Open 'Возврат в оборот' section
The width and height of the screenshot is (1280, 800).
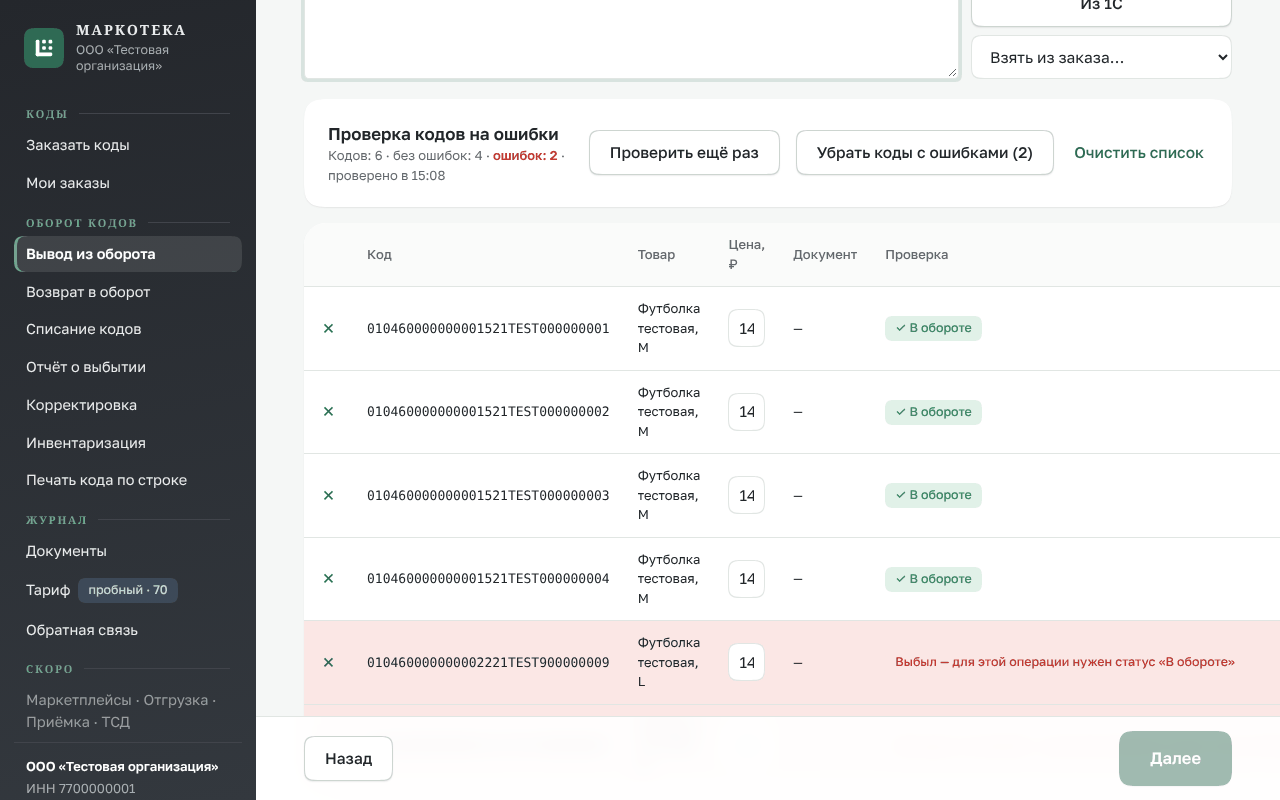pyautogui.click(x=128, y=292)
